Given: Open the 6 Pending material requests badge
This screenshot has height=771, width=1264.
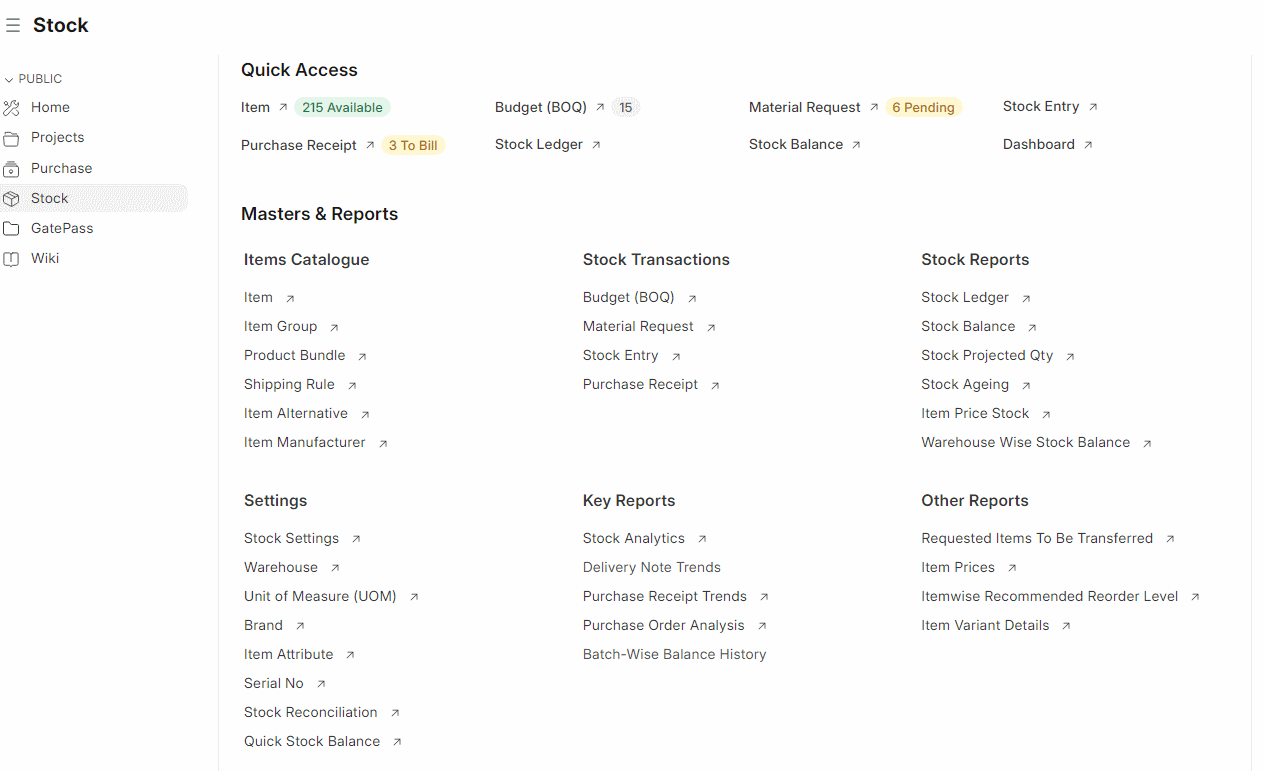Looking at the screenshot, I should coord(923,108).
